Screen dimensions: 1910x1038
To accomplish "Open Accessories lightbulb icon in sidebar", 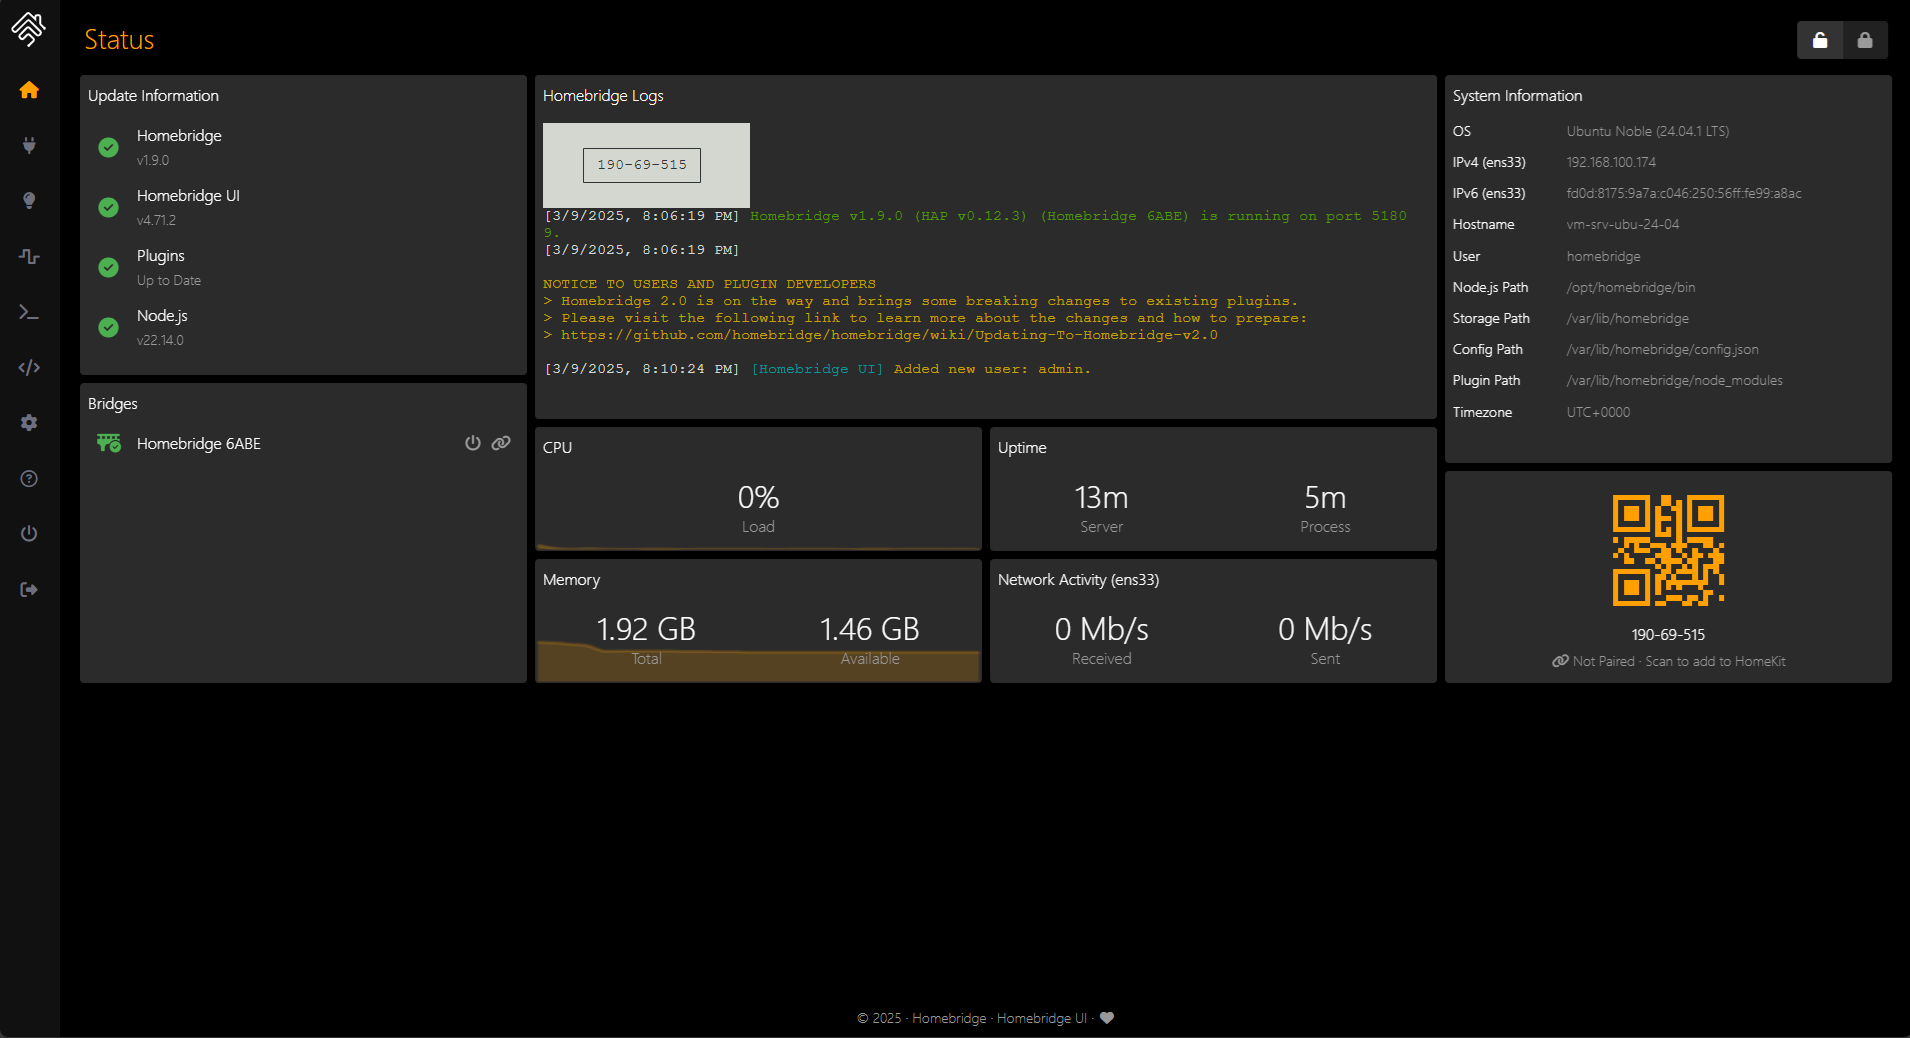I will coord(29,200).
